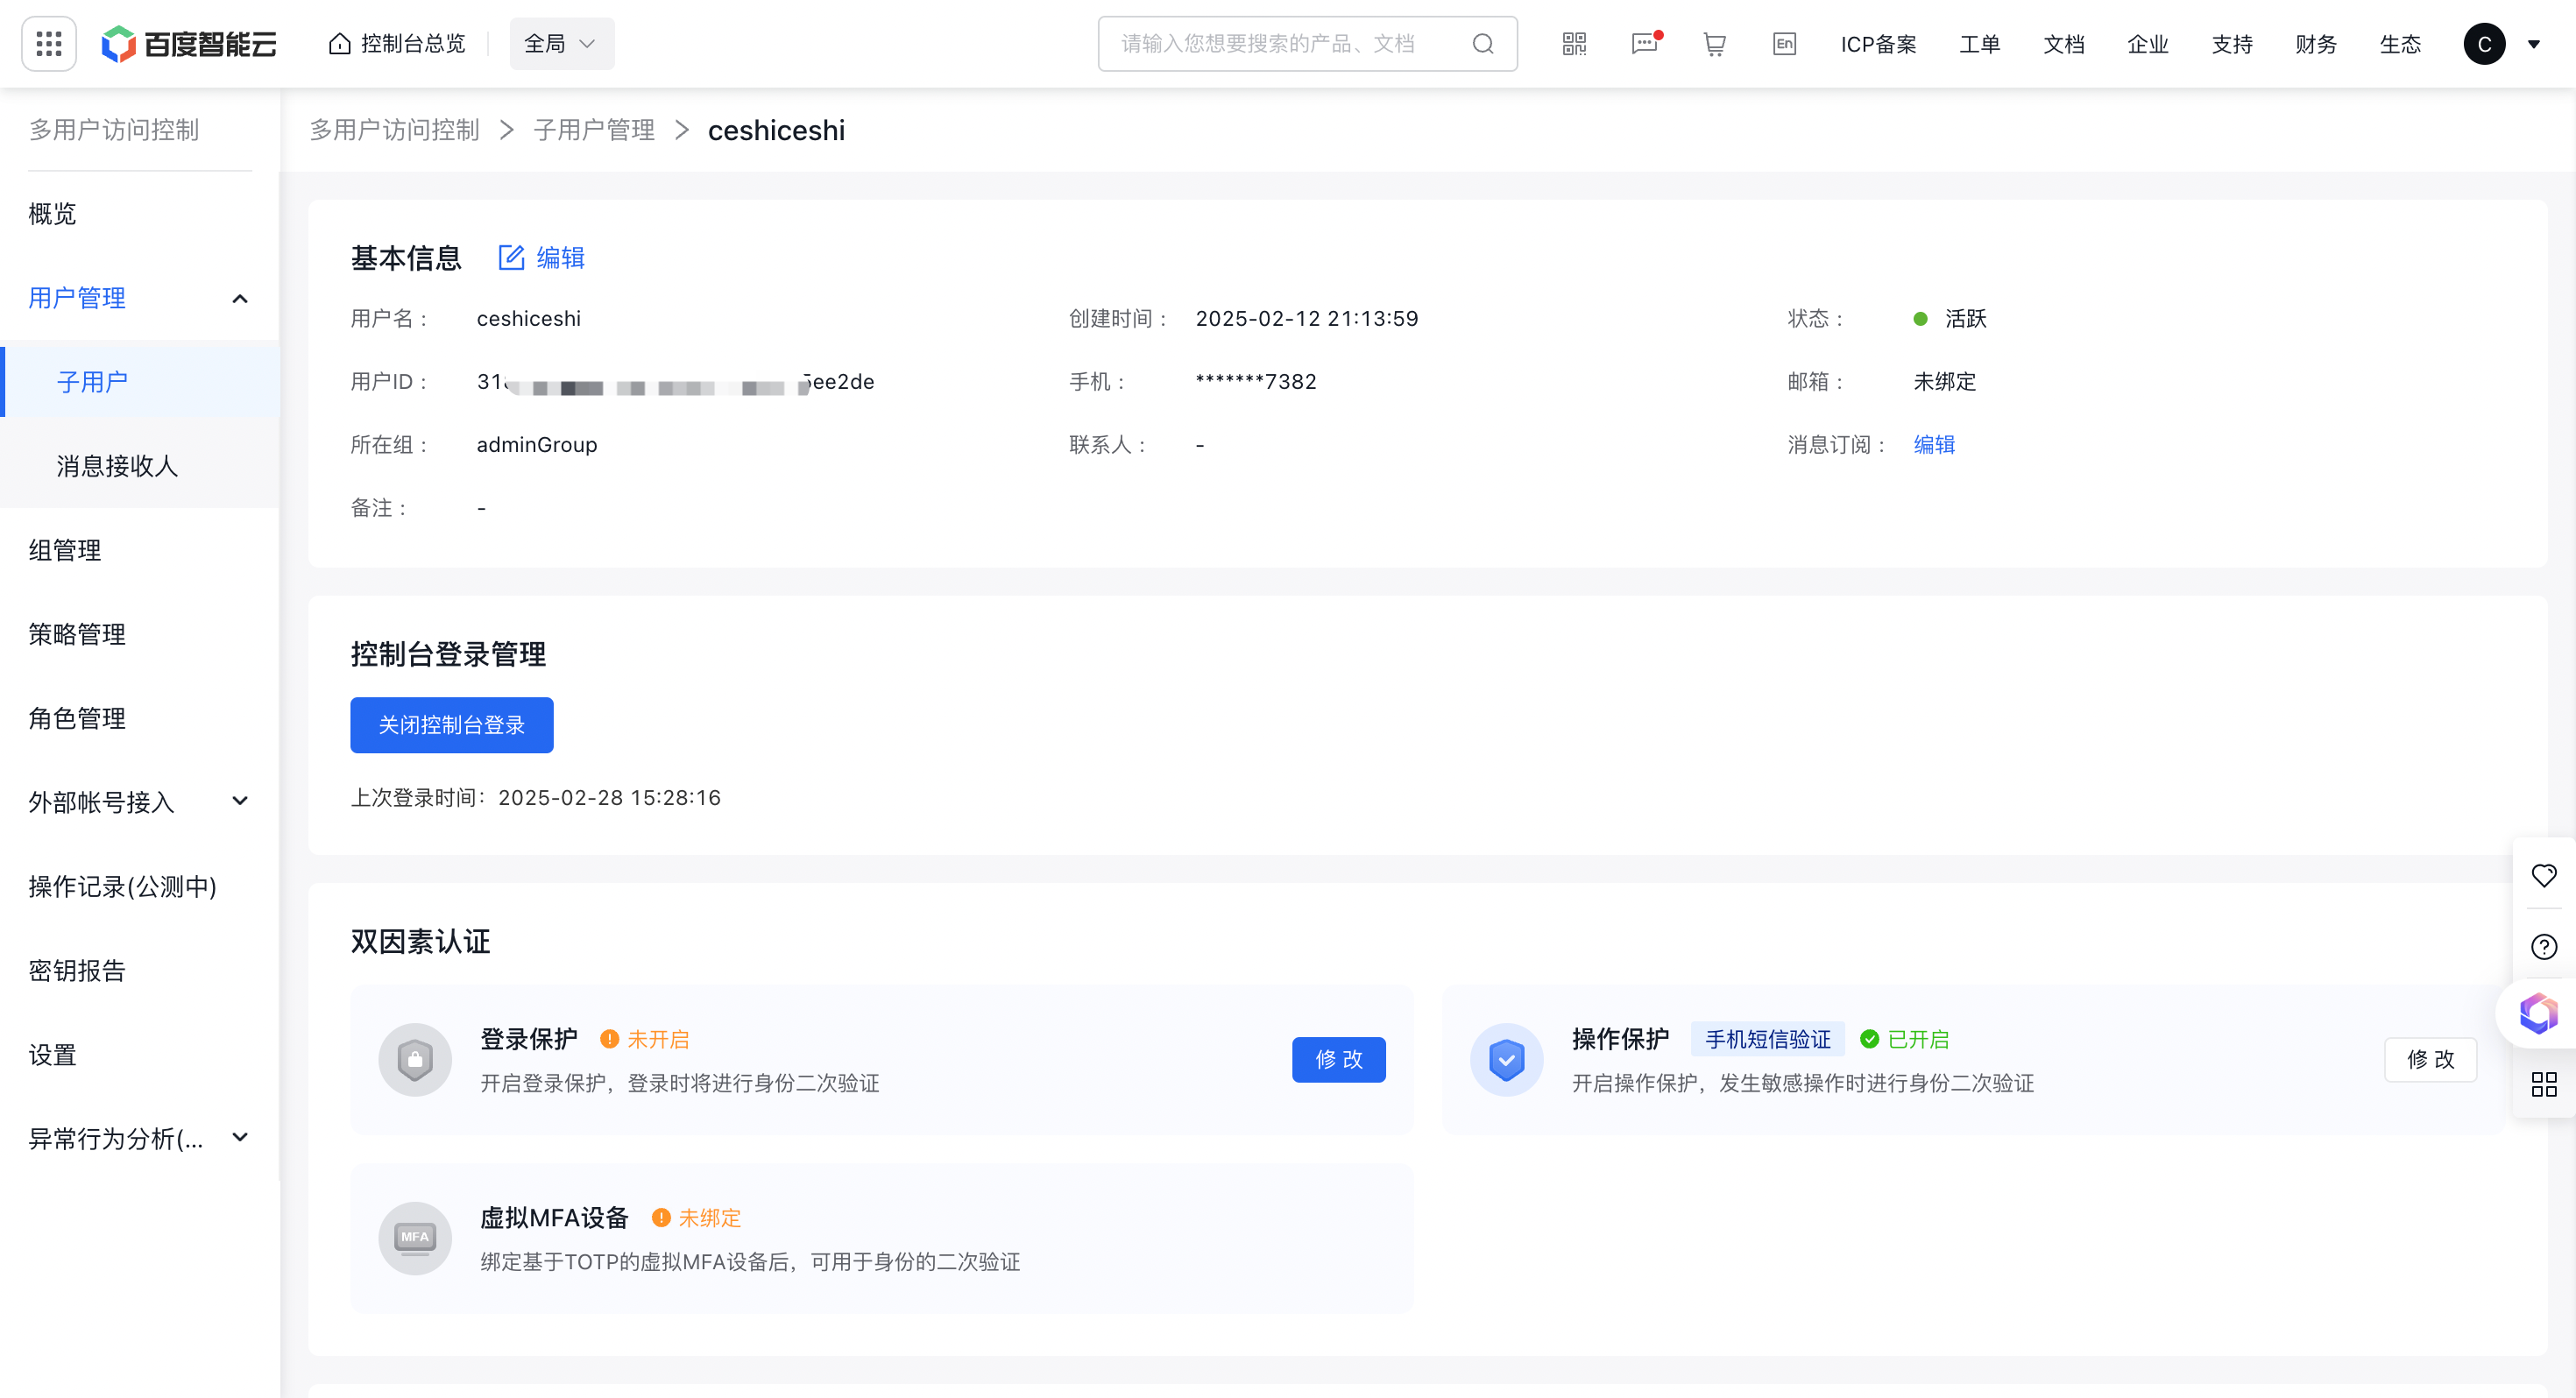Collapse the 用户管理 sidebar section

140,298
